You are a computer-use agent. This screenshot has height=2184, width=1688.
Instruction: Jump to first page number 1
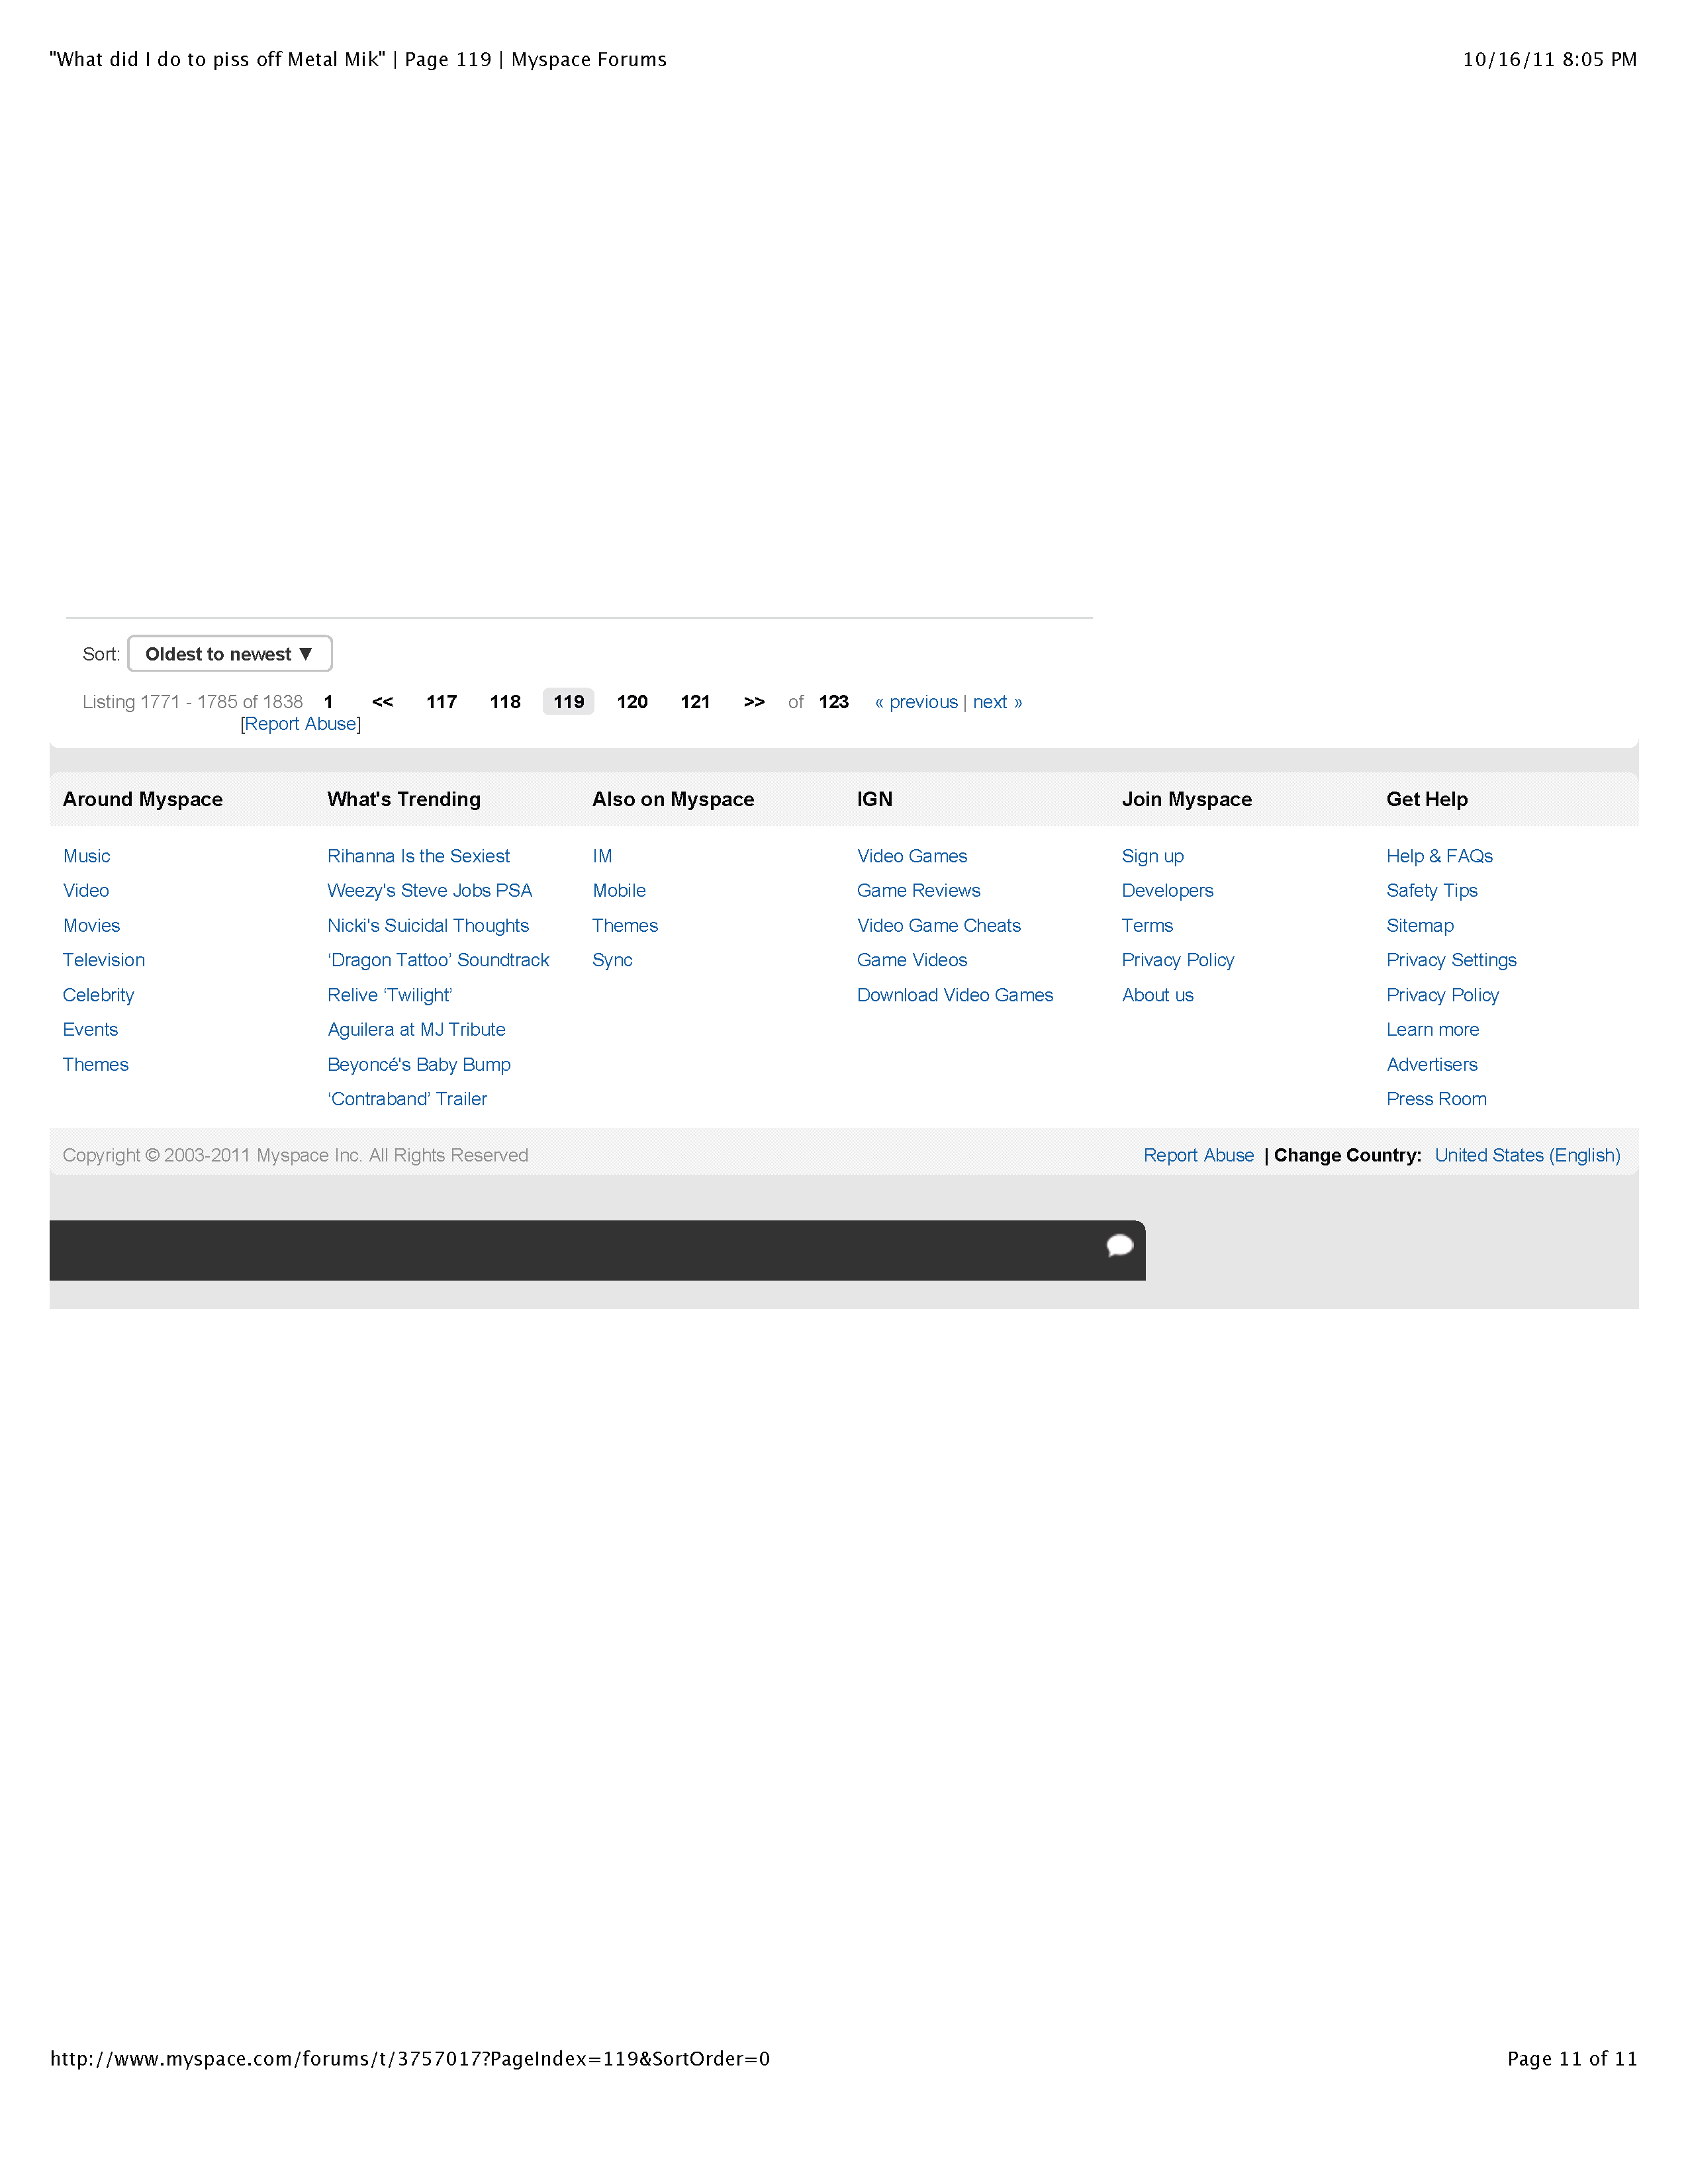328,702
